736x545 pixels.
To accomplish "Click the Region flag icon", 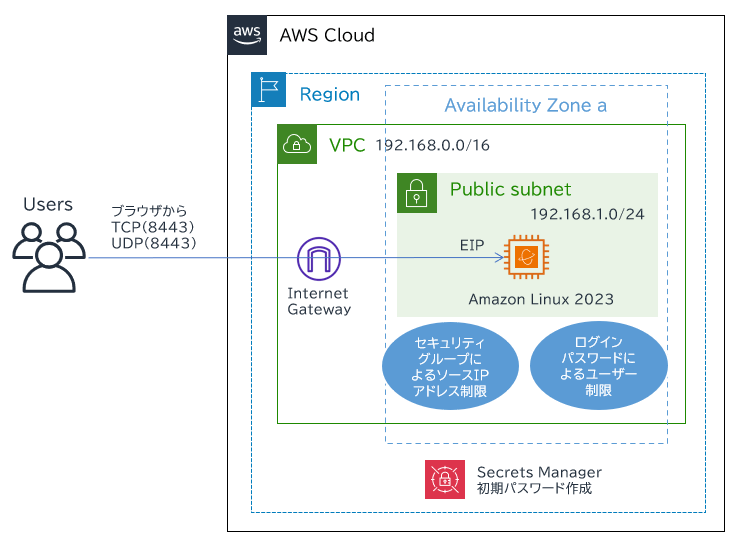I will (268, 90).
